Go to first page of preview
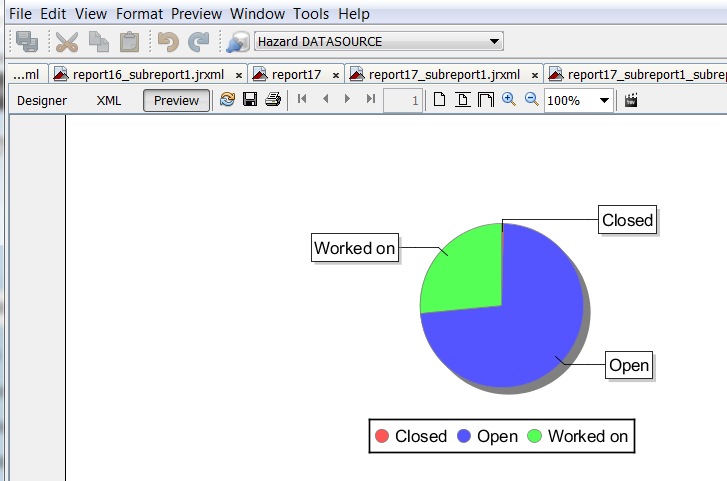The width and height of the screenshot is (727, 481). point(302,99)
